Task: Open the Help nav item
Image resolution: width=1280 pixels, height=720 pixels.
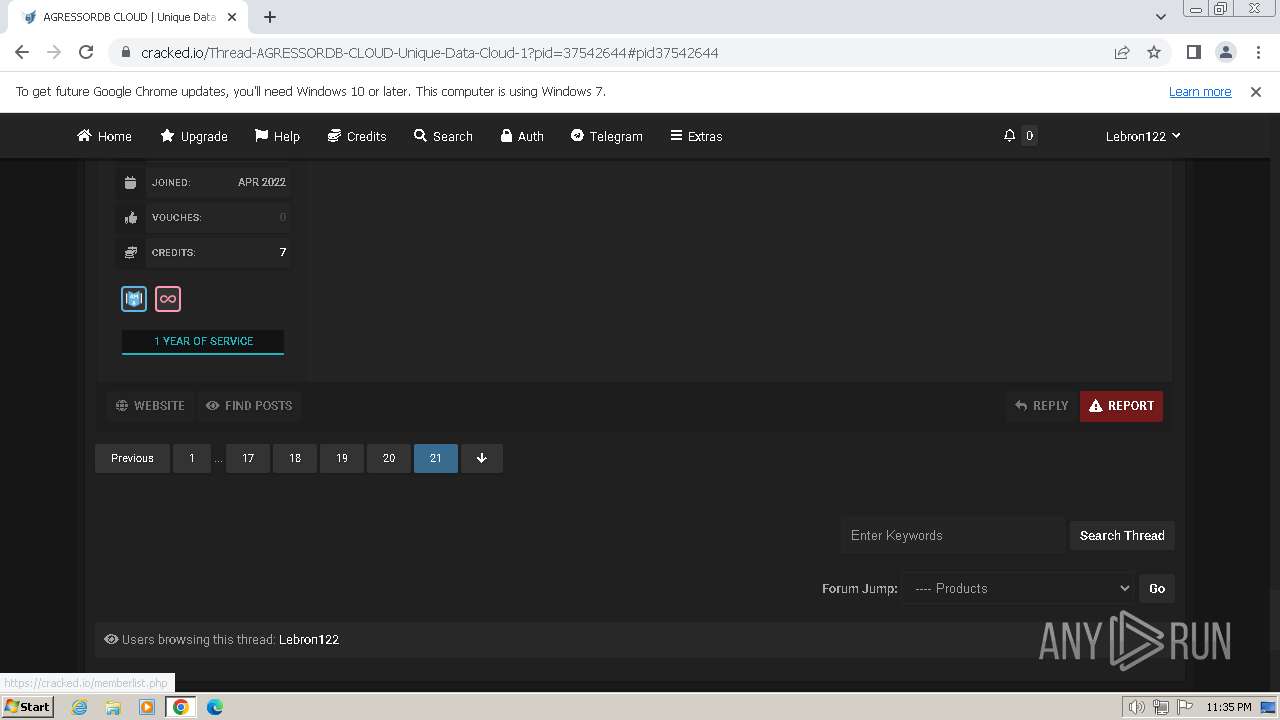Action: tap(277, 136)
